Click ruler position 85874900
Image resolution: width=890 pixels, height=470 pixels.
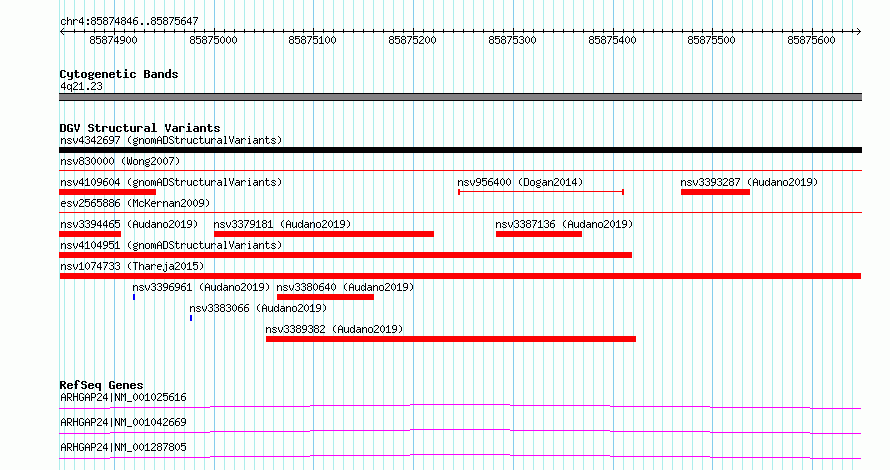pos(114,40)
